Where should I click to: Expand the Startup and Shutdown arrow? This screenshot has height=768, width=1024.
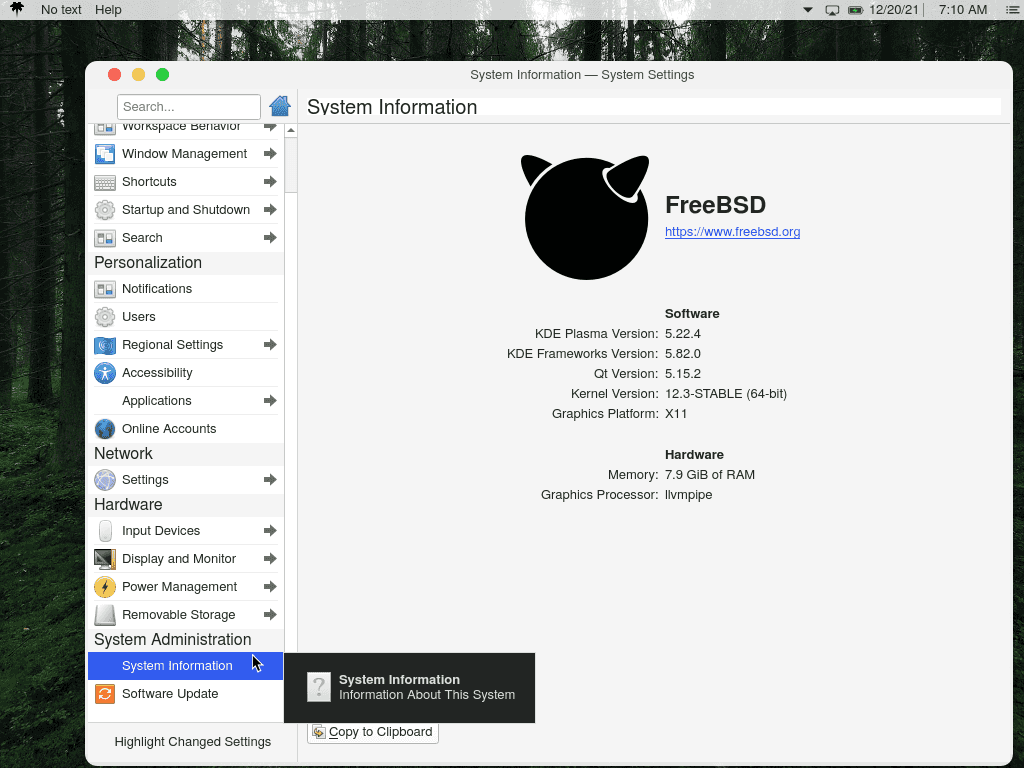270,209
